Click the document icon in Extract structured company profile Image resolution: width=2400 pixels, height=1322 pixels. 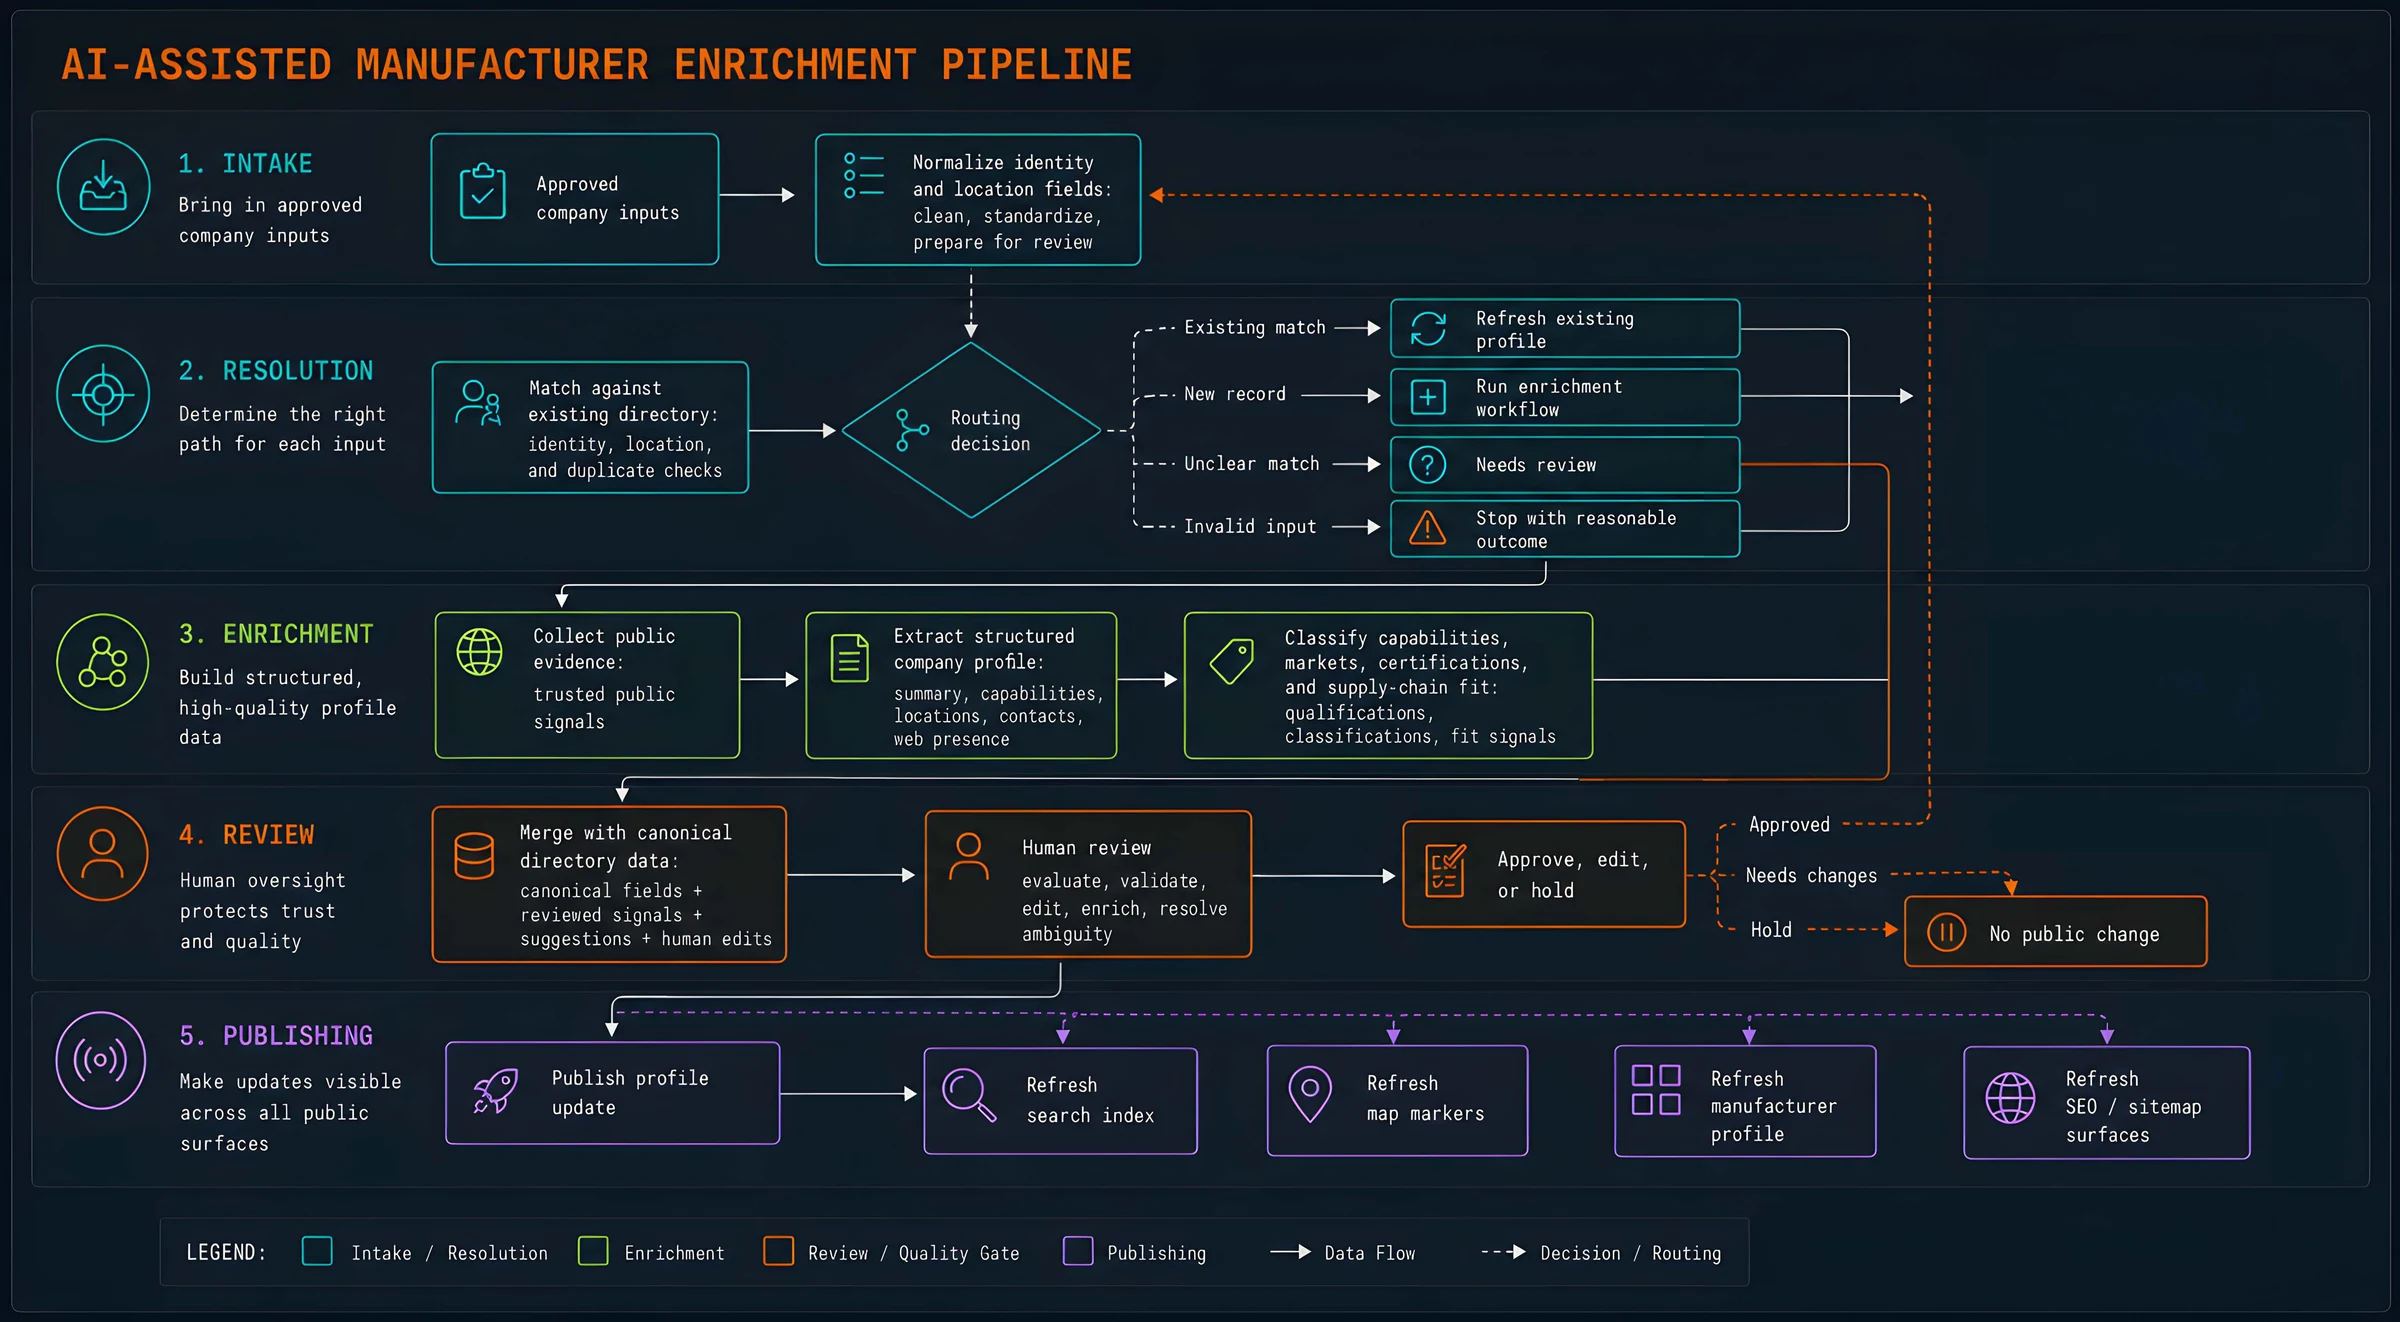click(850, 658)
